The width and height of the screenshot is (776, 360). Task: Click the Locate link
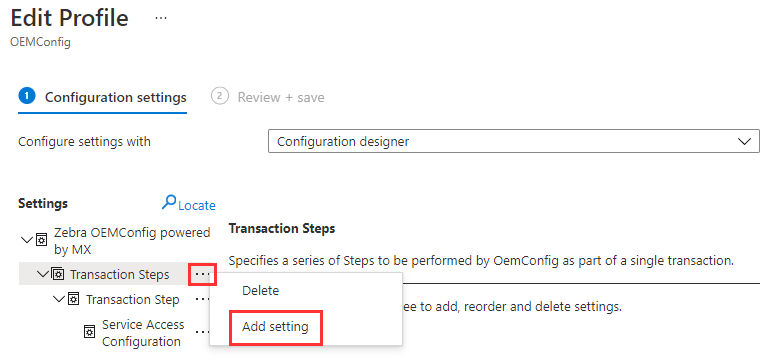[196, 205]
